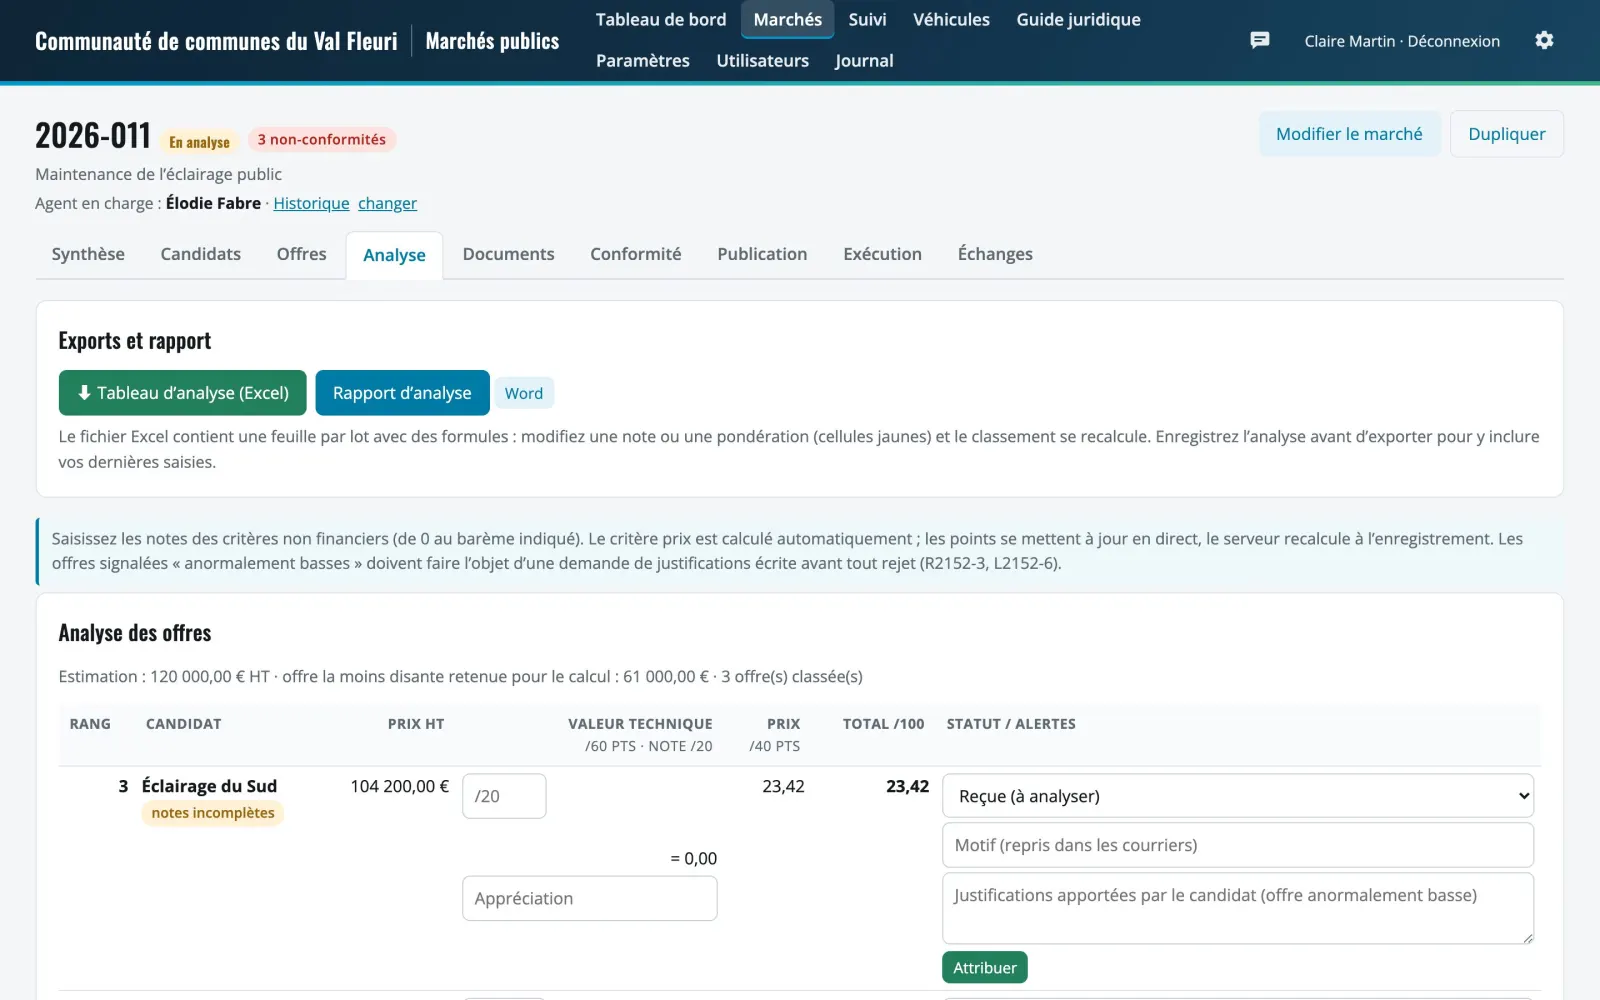Image resolution: width=1600 pixels, height=1000 pixels.
Task: Switch to the Conformité tab
Action: 635,254
